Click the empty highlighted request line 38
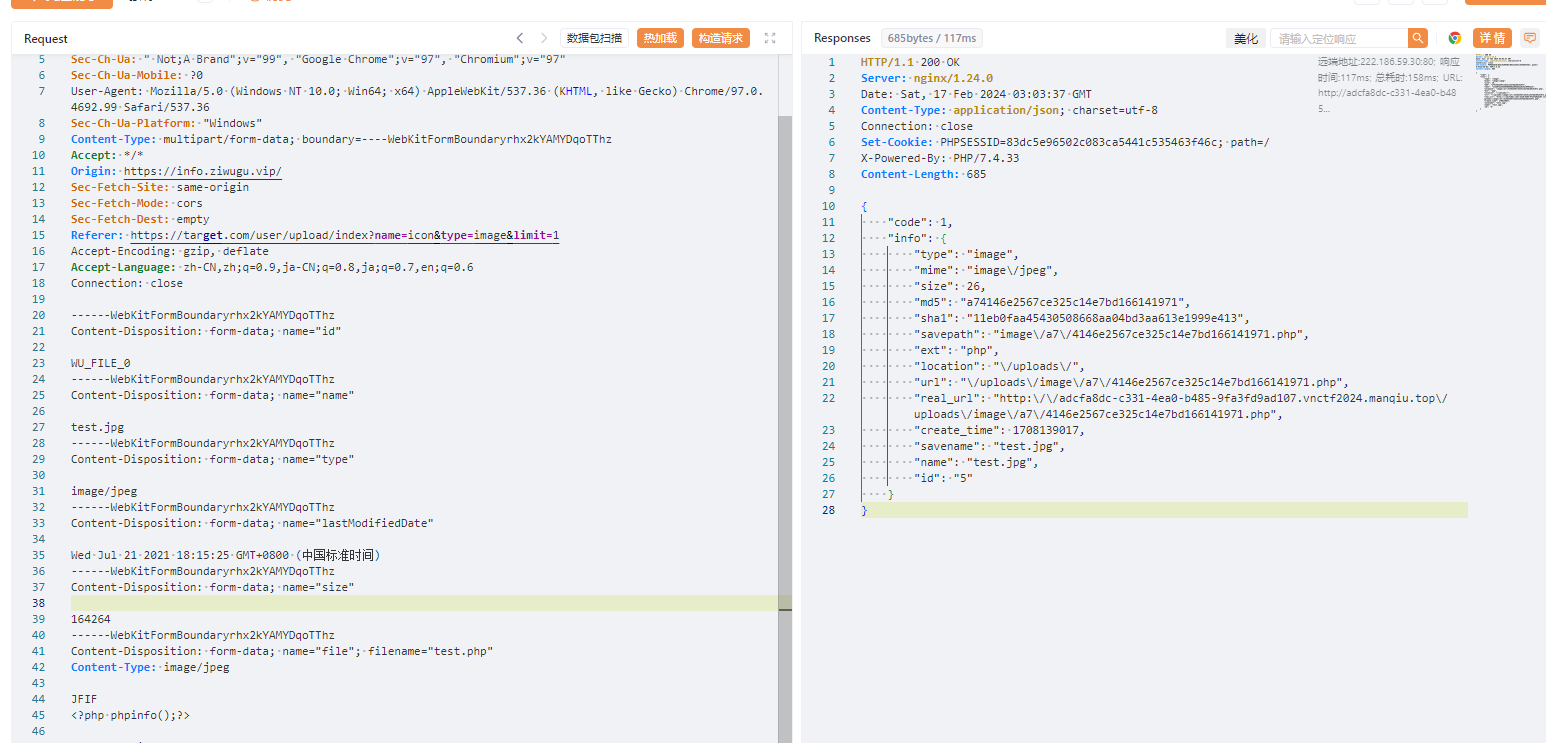 click(424, 603)
